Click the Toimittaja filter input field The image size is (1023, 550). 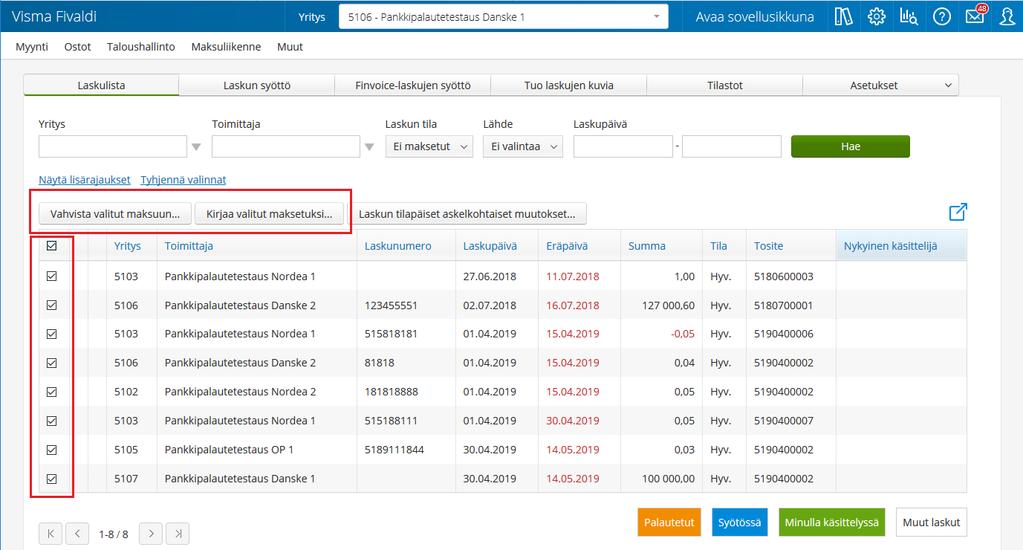tap(286, 147)
